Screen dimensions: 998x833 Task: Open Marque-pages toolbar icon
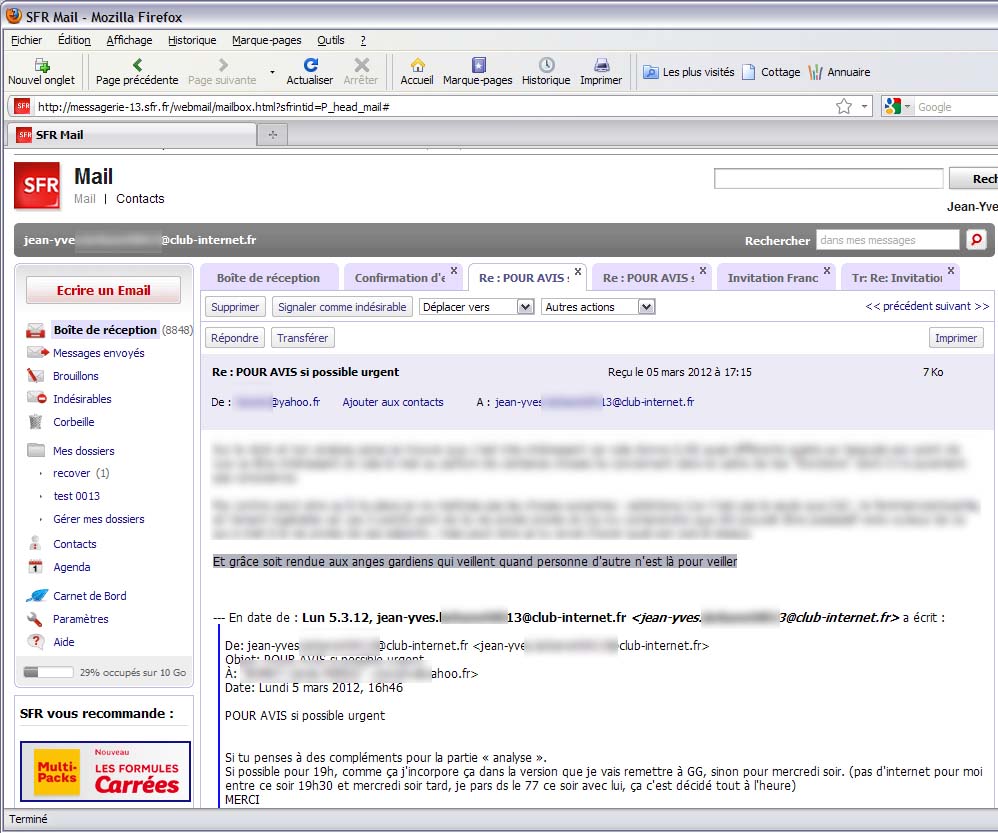478,65
